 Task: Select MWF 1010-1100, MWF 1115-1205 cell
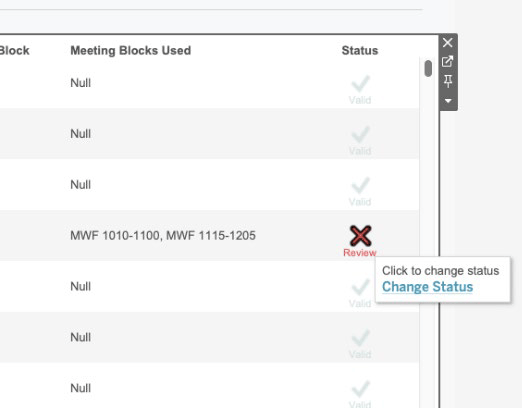pyautogui.click(x=163, y=235)
